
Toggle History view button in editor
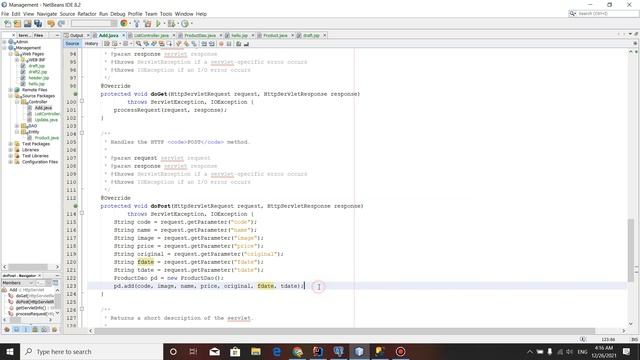click(91, 44)
